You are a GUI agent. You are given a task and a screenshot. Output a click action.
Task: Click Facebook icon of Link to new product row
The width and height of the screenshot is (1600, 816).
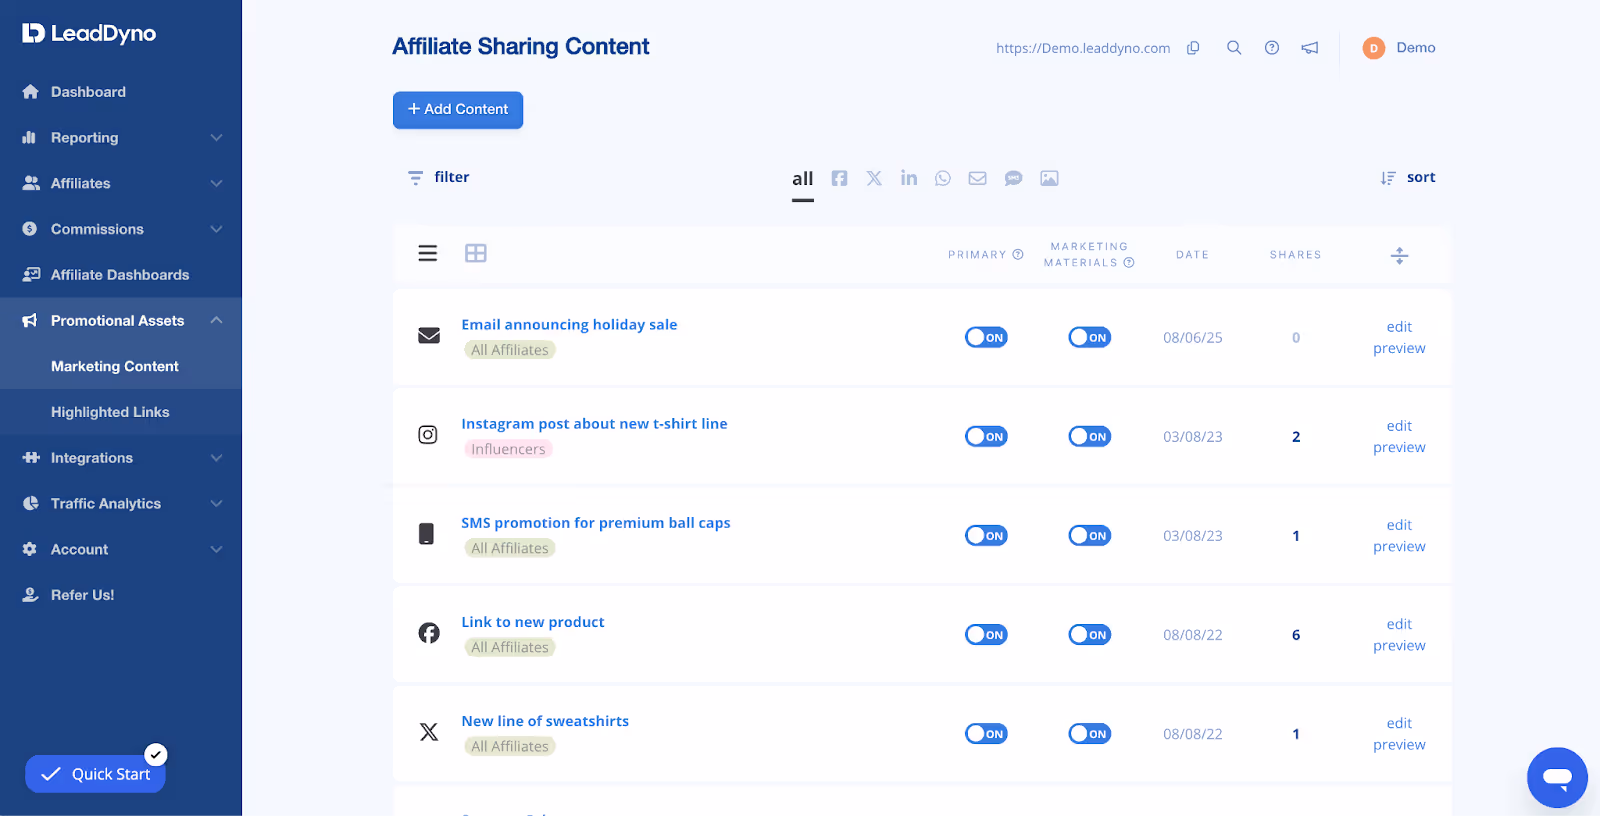[429, 633]
